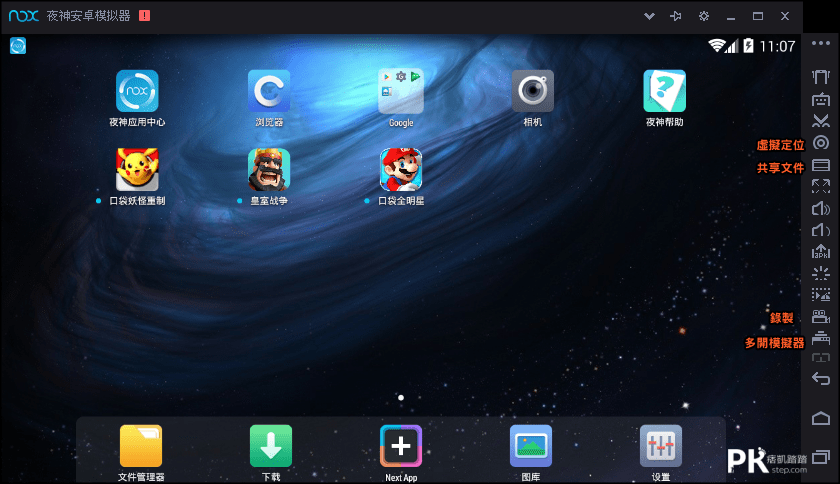Open the 设置 Android settings app in dock
The image size is (840, 484).
[661, 446]
